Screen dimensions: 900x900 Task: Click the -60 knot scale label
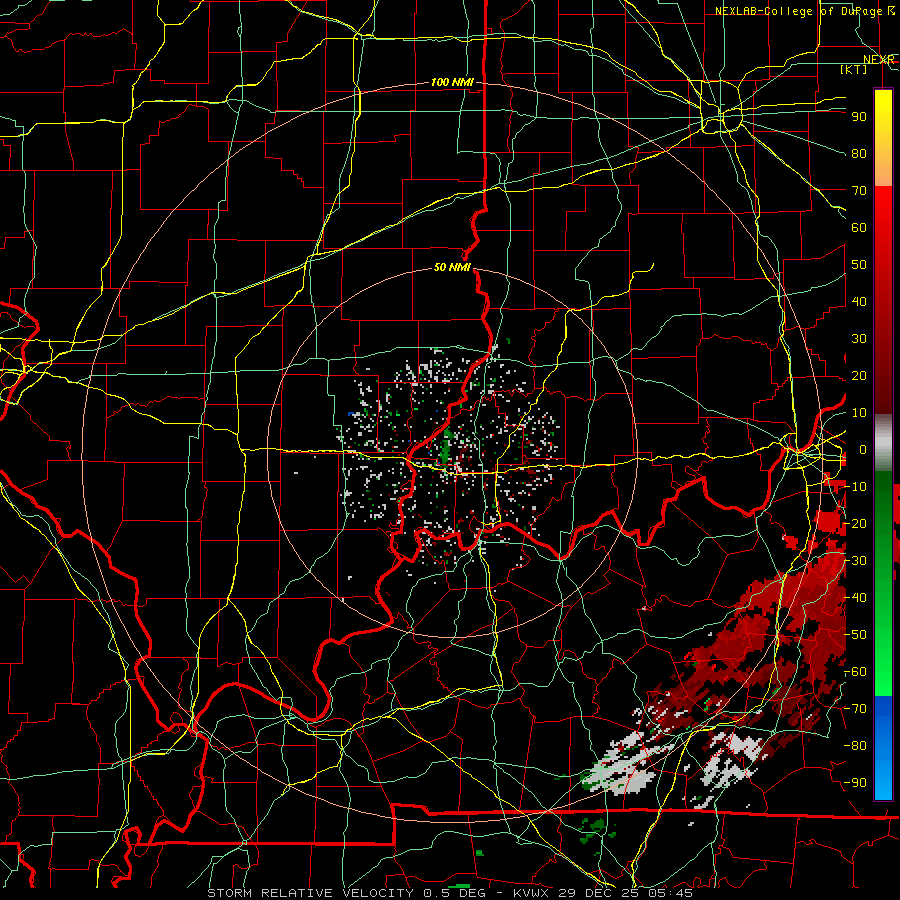pos(855,672)
